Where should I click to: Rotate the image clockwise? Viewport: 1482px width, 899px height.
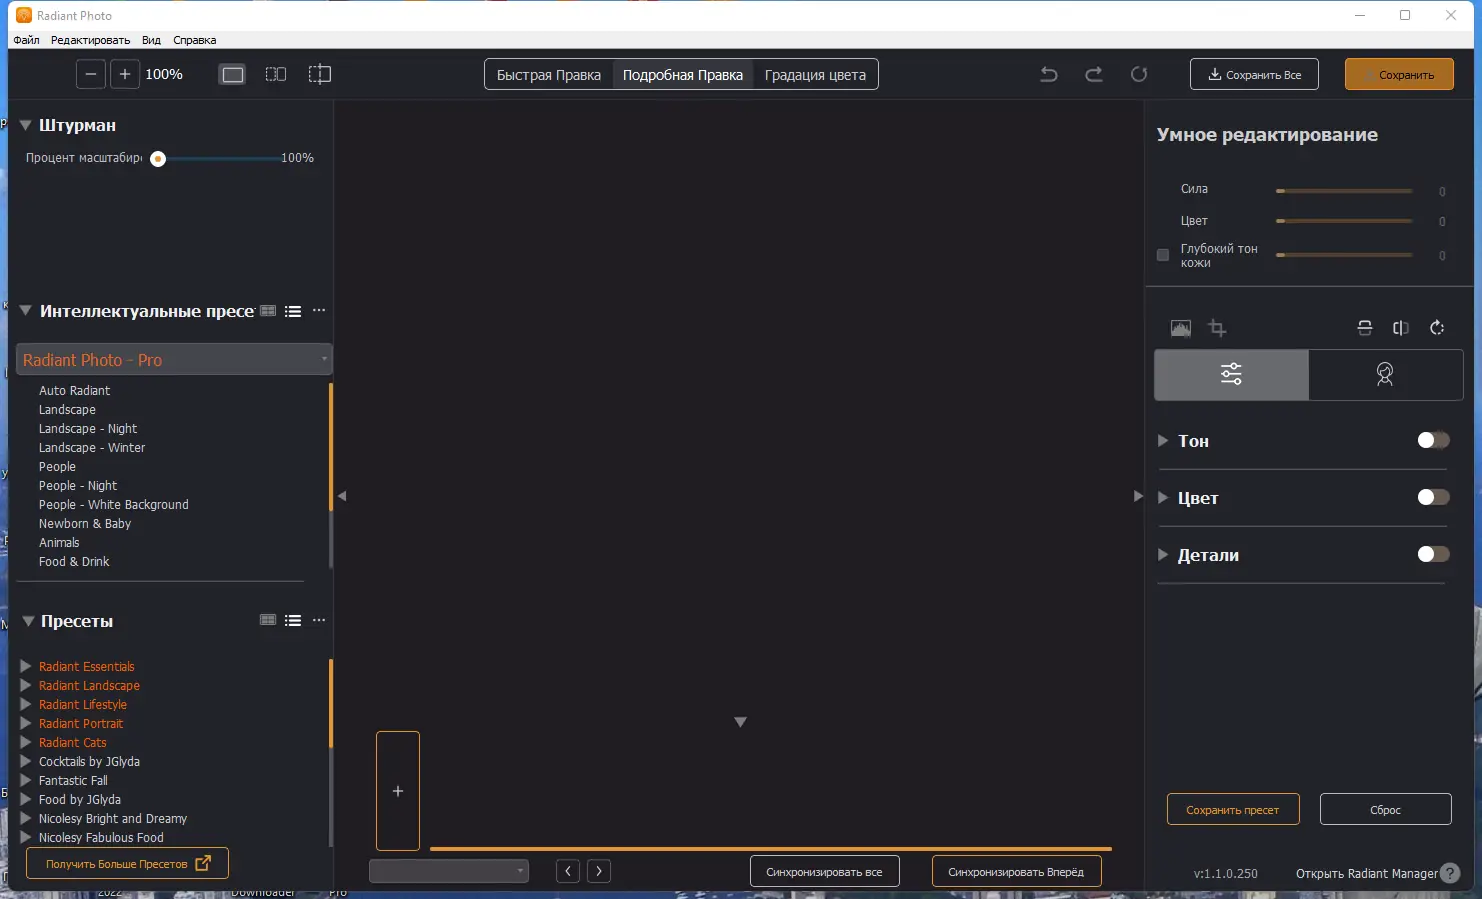click(x=1437, y=328)
